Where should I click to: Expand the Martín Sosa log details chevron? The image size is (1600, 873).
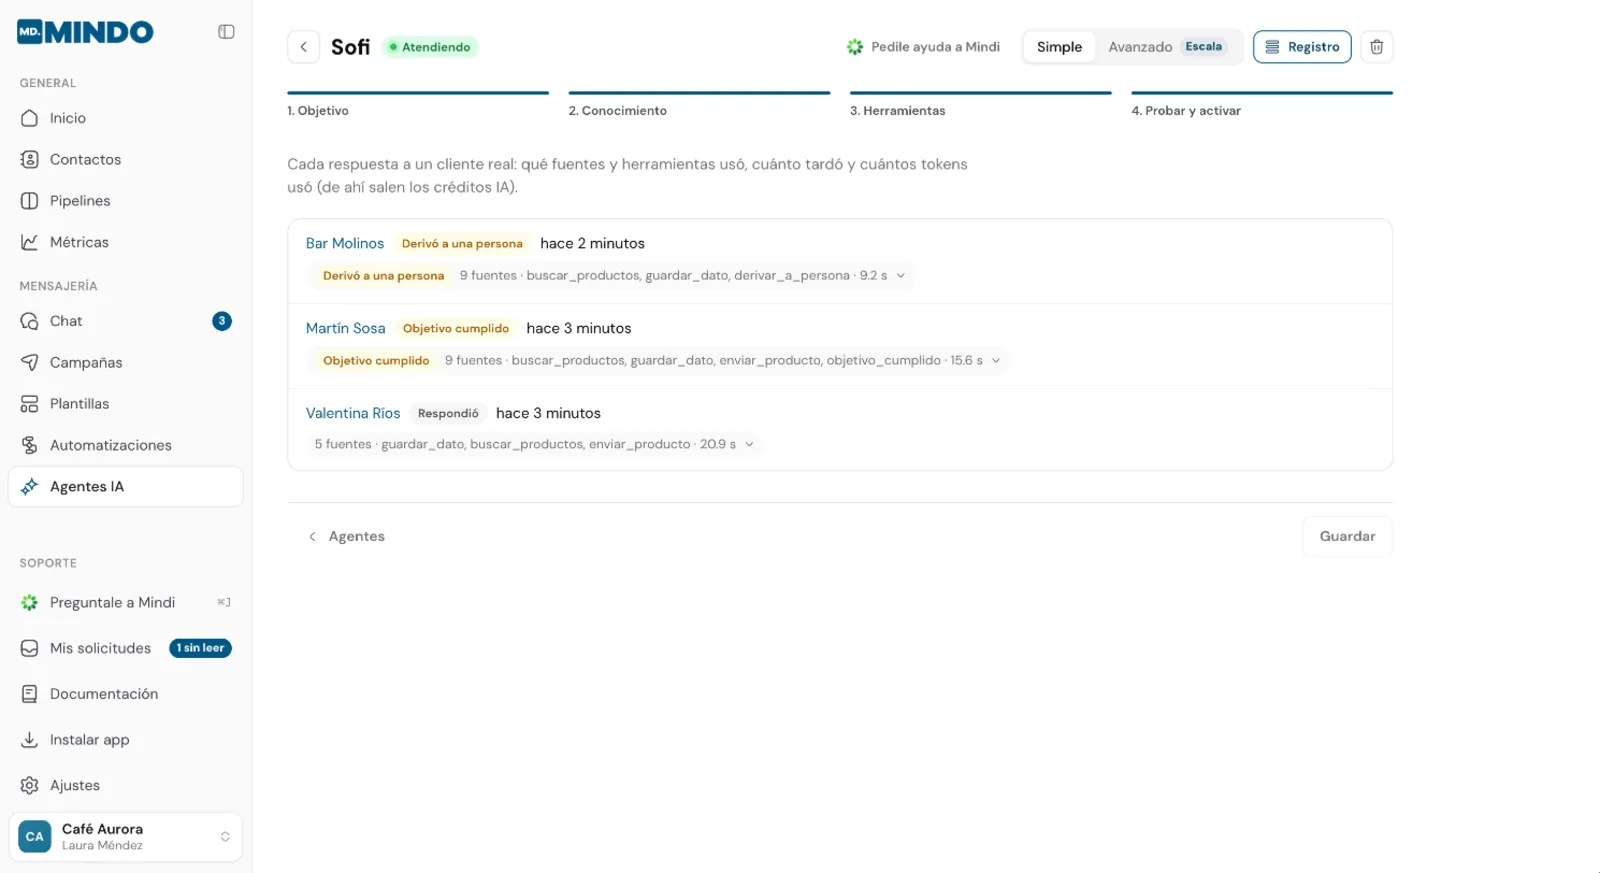click(x=996, y=361)
